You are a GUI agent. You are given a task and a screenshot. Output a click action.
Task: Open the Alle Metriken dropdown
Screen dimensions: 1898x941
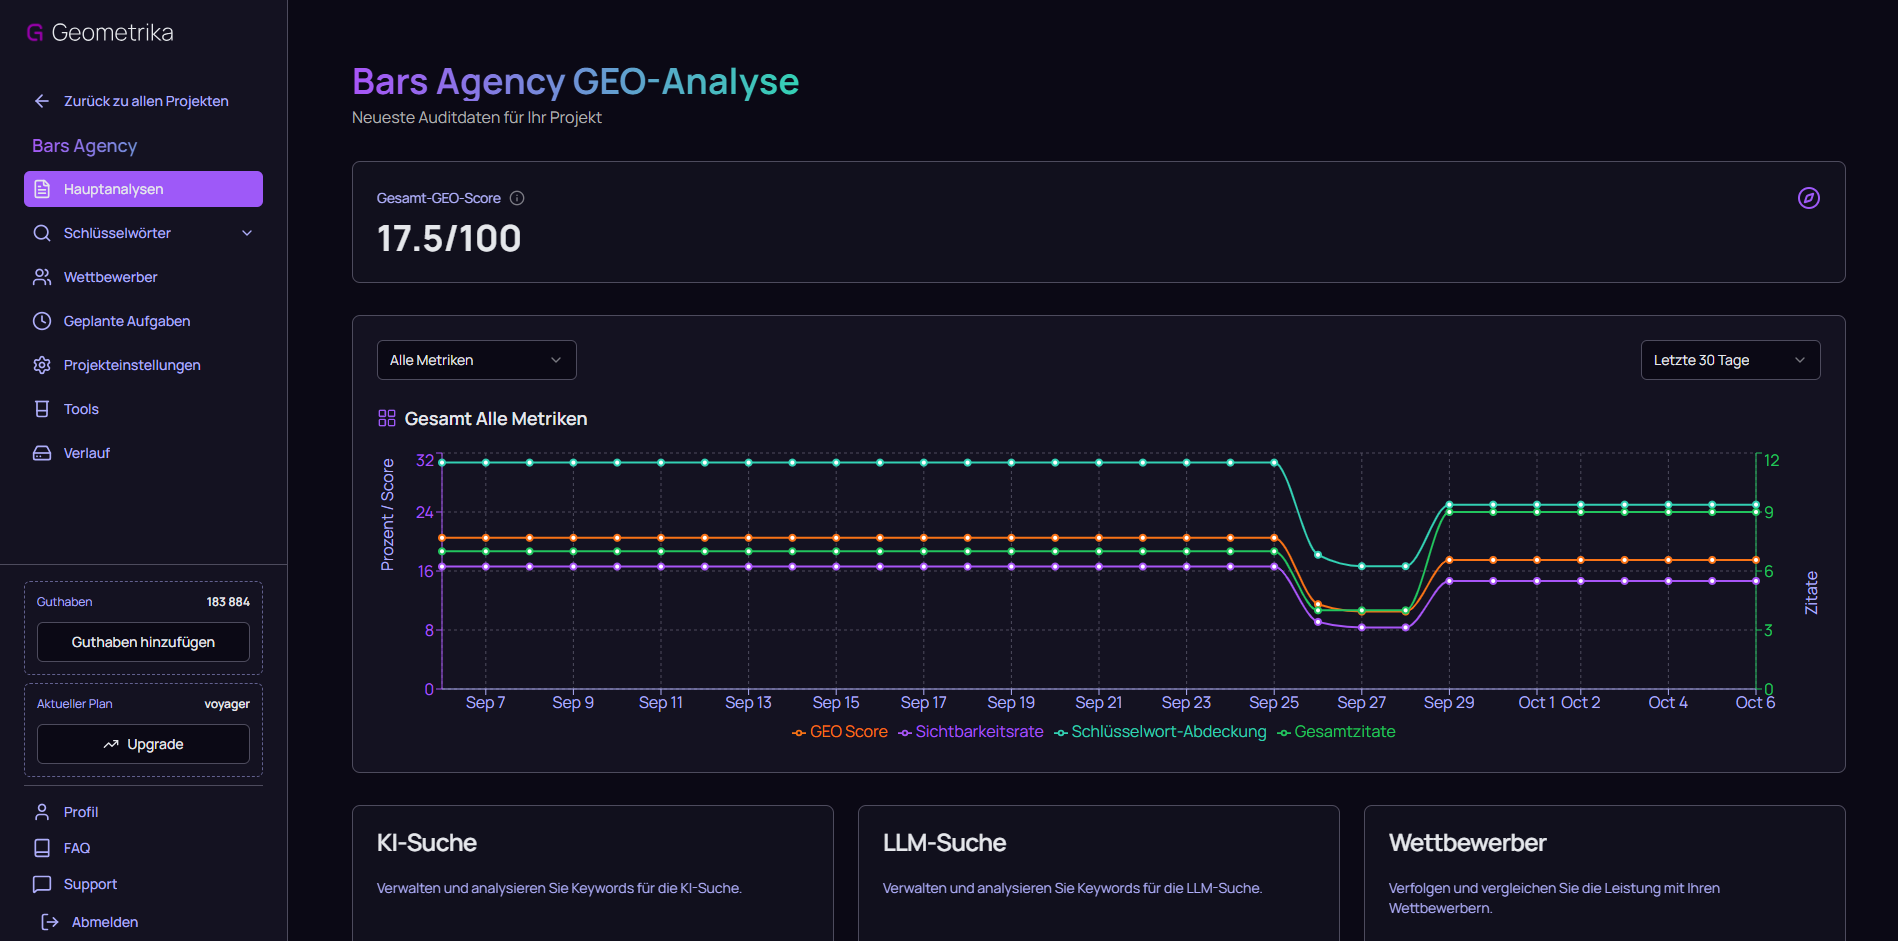476,360
